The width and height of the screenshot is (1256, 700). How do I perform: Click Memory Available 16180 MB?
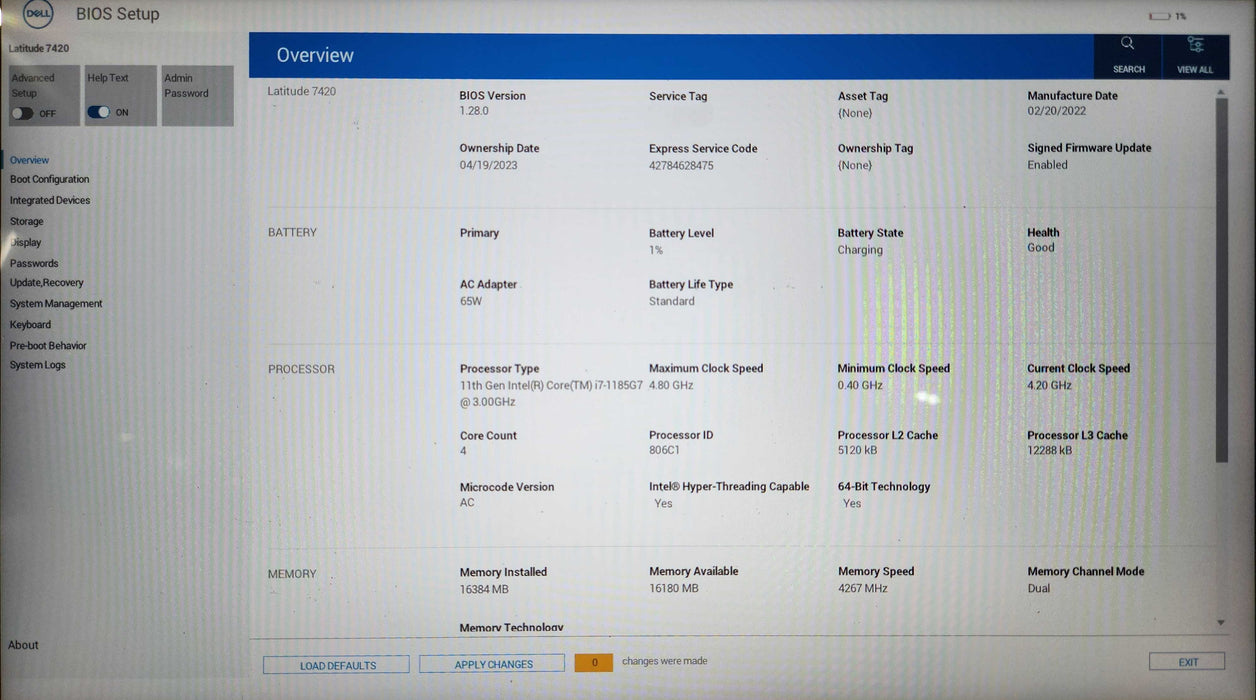(673, 588)
